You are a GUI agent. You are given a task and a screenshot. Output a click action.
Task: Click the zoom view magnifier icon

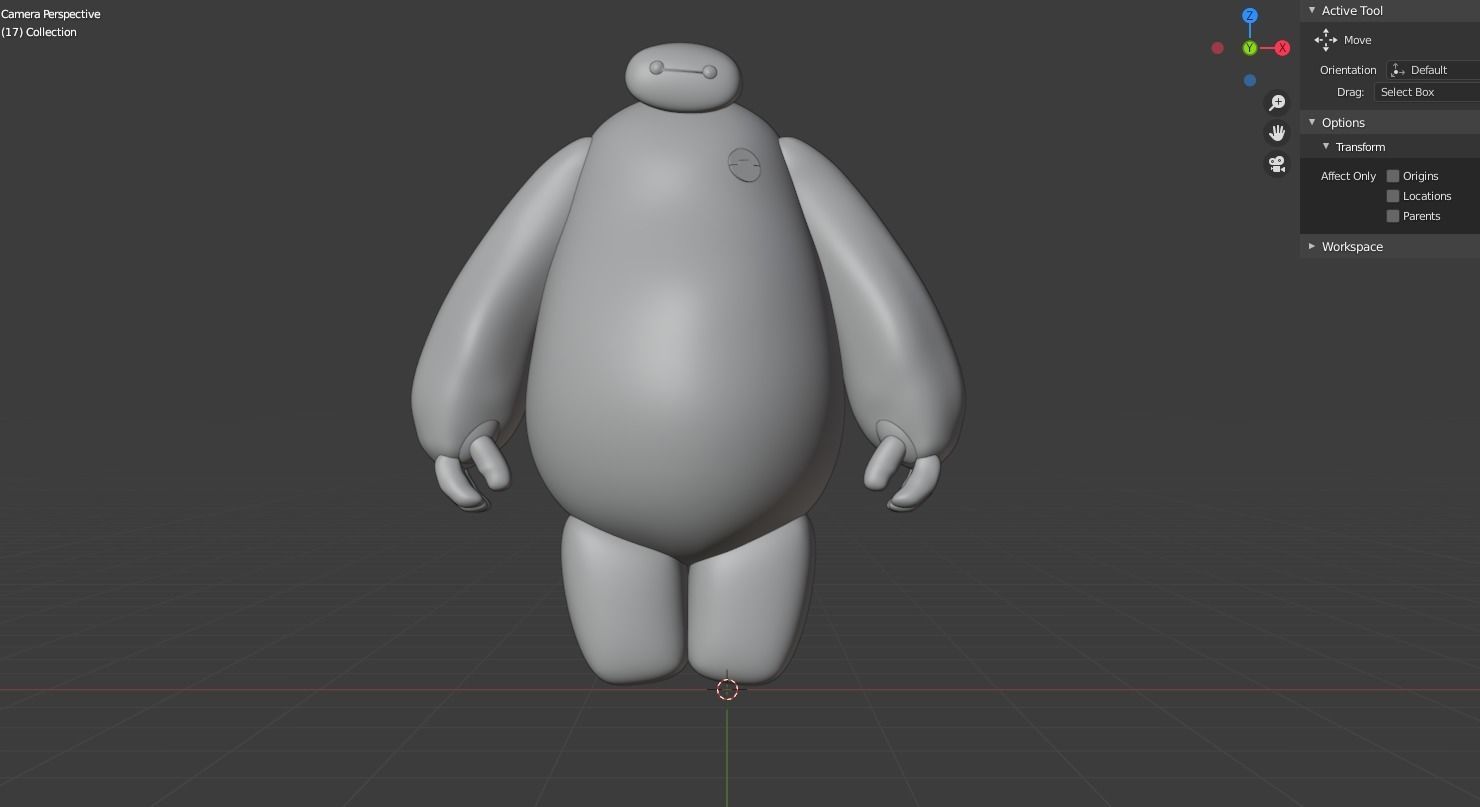[x=1277, y=102]
